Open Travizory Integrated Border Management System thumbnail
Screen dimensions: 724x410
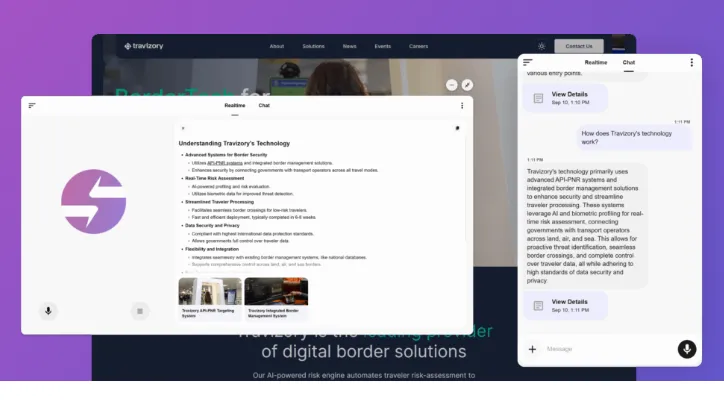[x=276, y=296]
